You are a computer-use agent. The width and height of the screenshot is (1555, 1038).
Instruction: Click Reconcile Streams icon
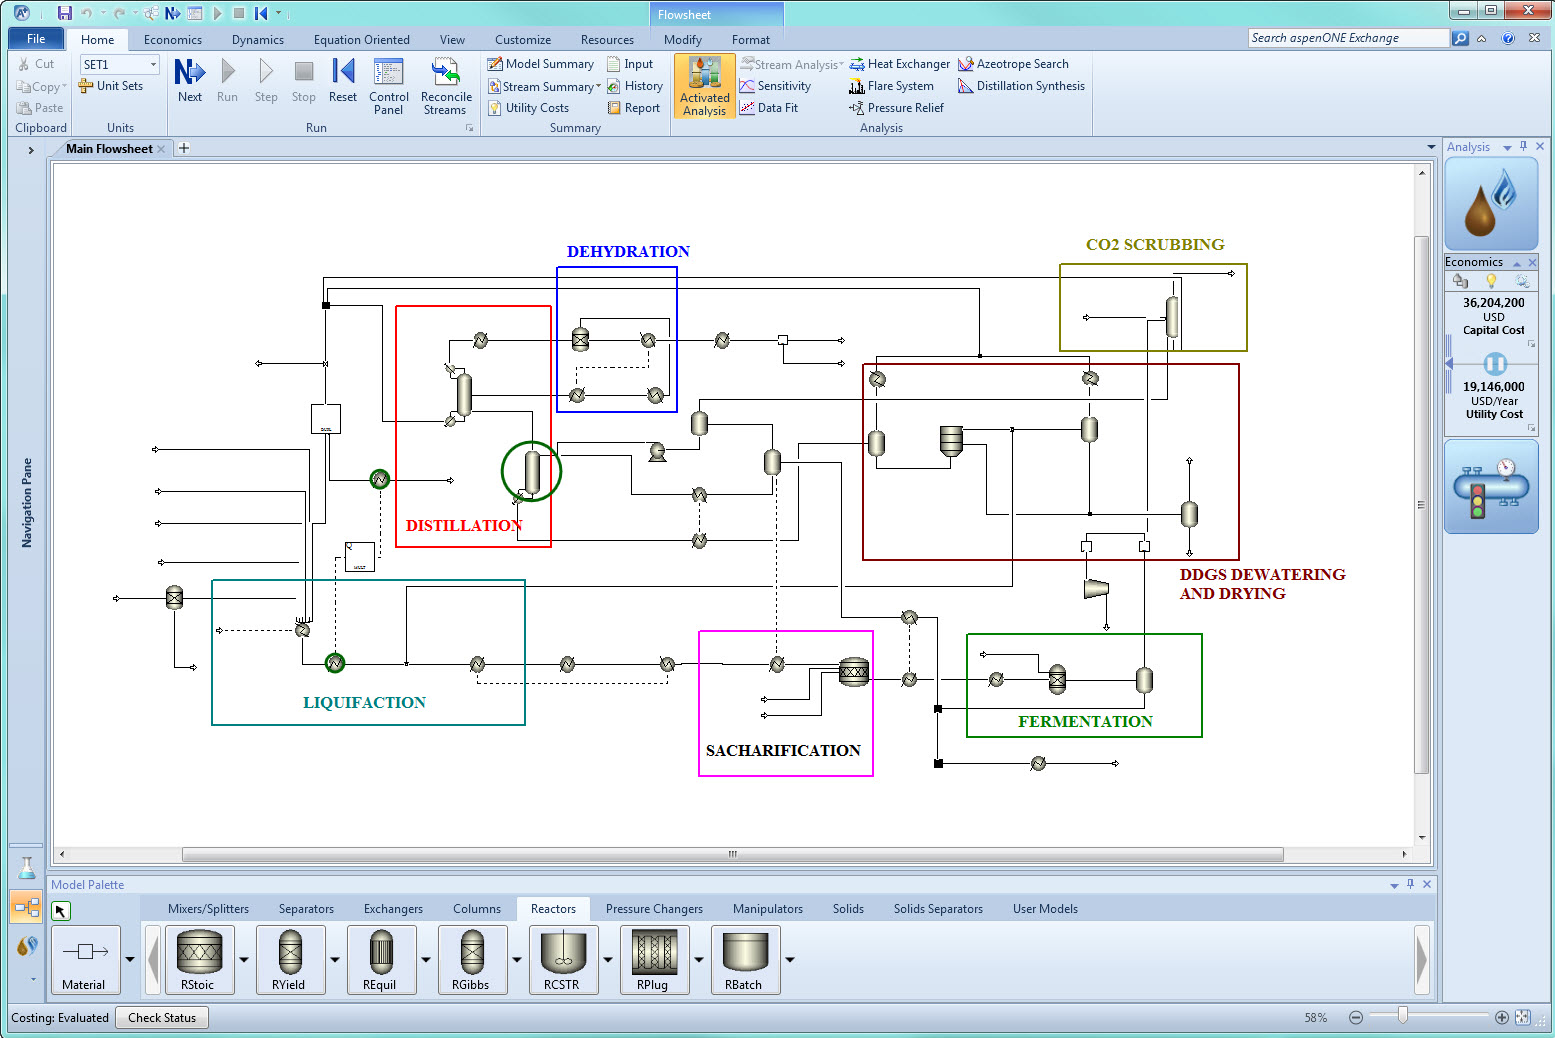(446, 86)
